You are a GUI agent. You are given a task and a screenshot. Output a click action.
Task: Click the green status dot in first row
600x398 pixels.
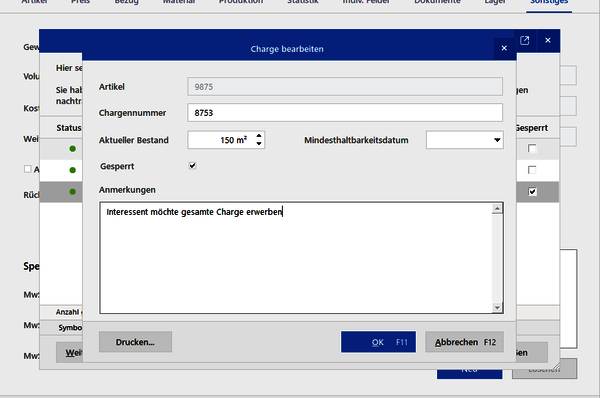72,148
